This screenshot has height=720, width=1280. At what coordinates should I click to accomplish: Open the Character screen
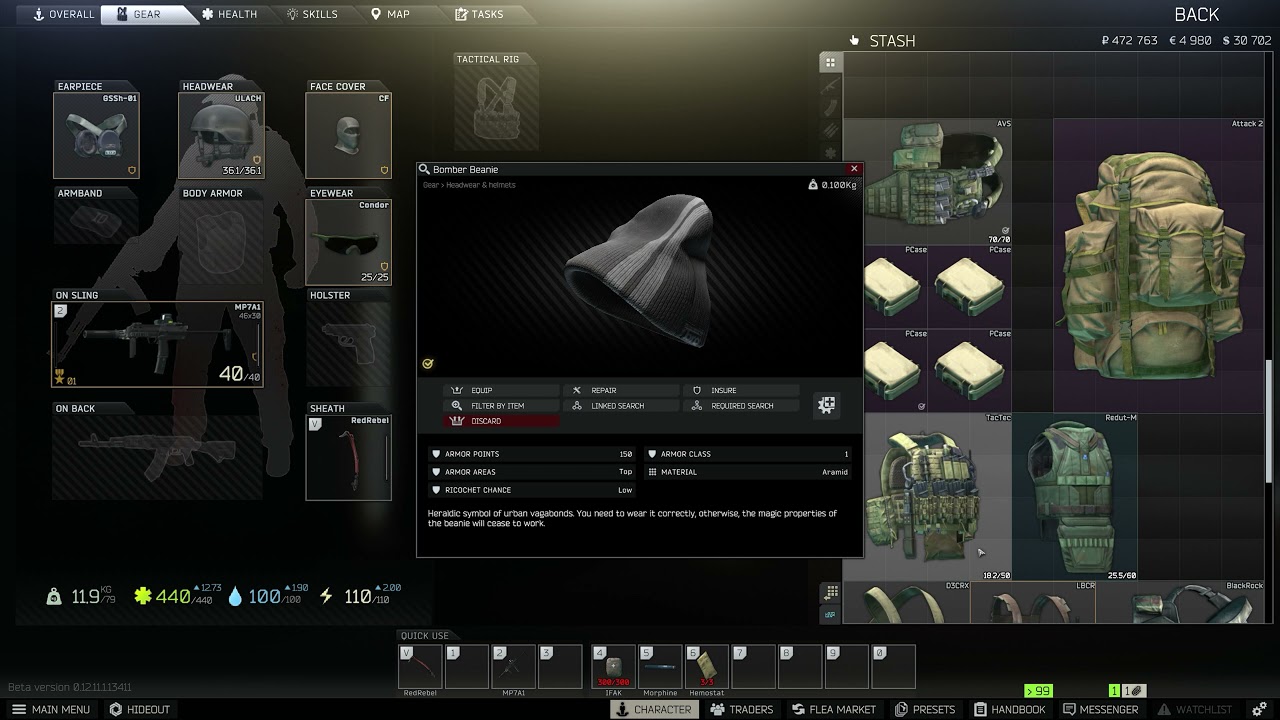coord(653,709)
